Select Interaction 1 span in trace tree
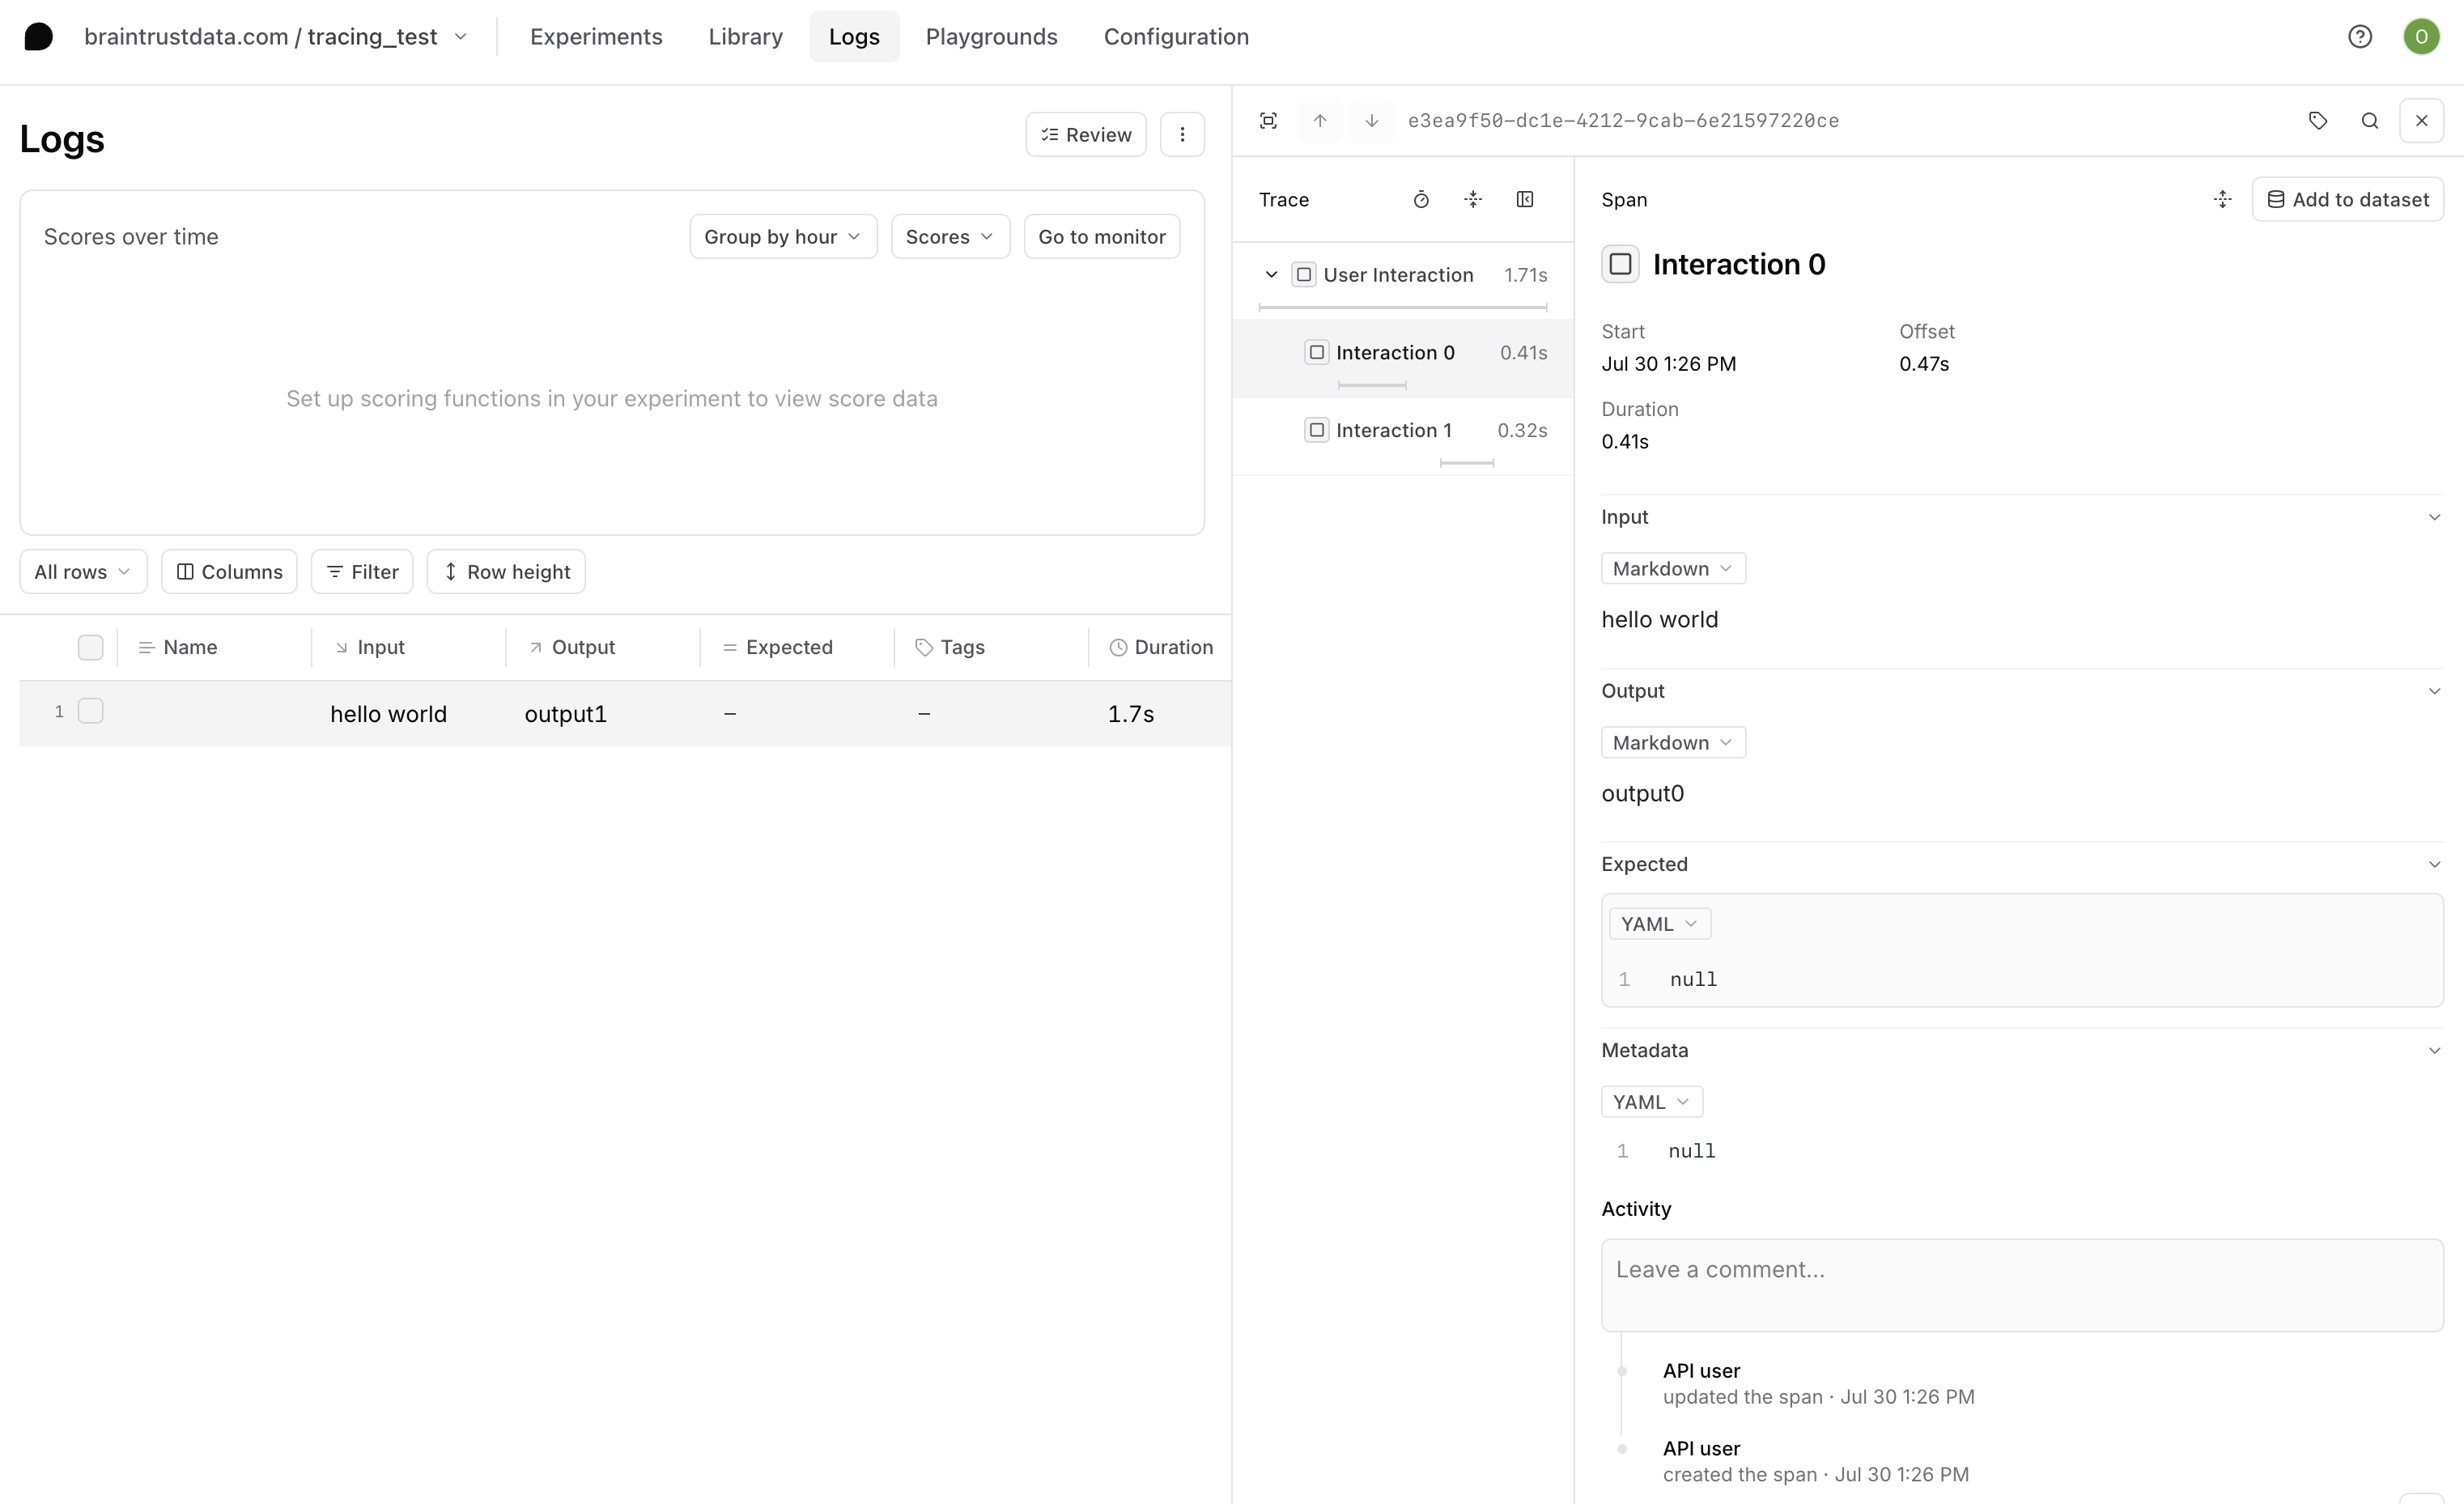Image resolution: width=2464 pixels, height=1504 pixels. [1403, 437]
